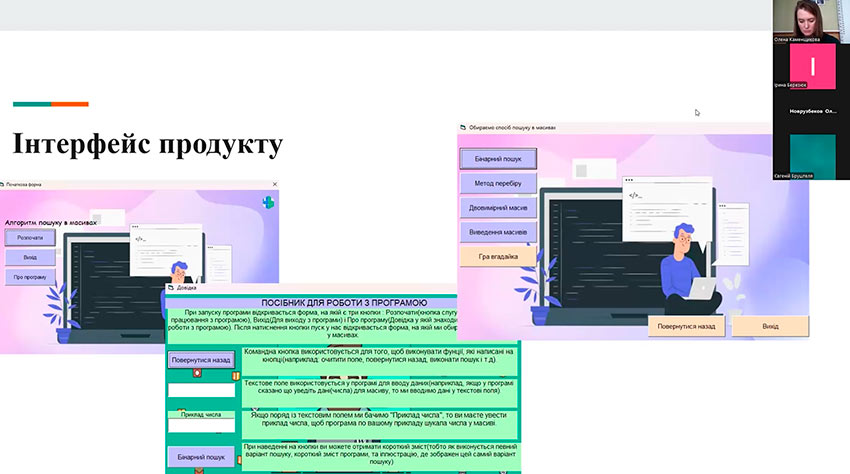850x474 pixels.
Task: Click the window icon in the Довідка title bar
Action: [170, 288]
